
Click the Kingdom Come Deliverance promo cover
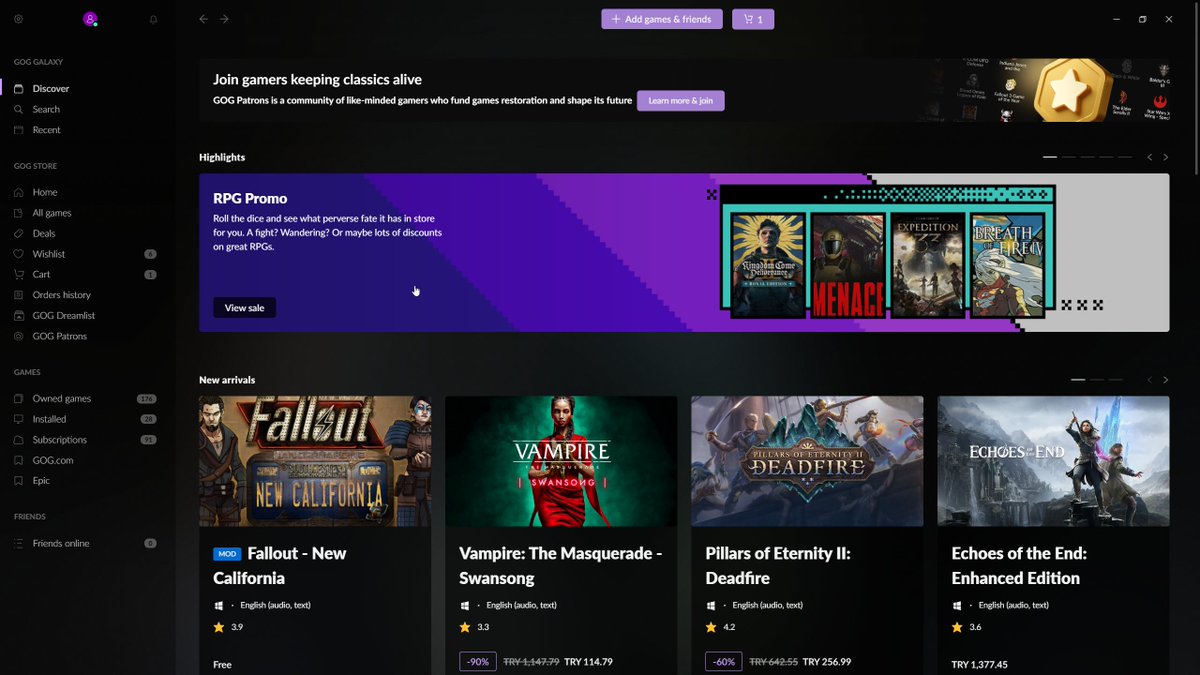768,265
